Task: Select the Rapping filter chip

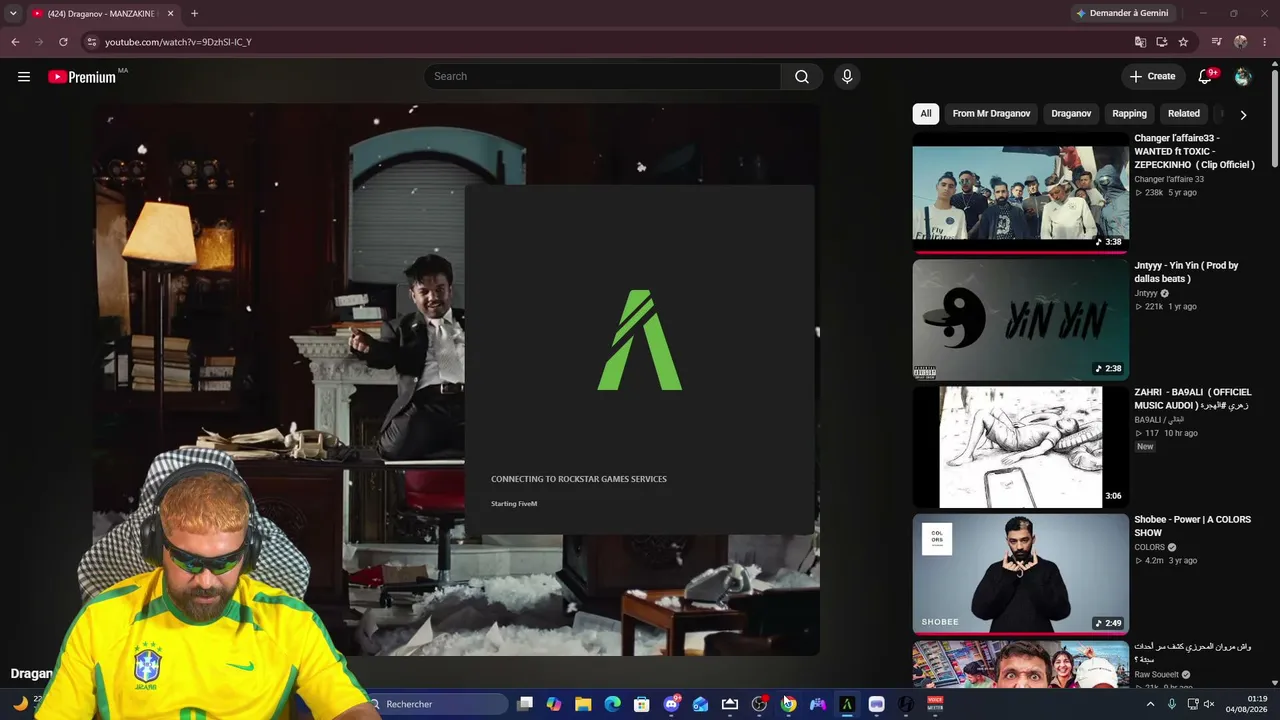Action: coord(1129,114)
